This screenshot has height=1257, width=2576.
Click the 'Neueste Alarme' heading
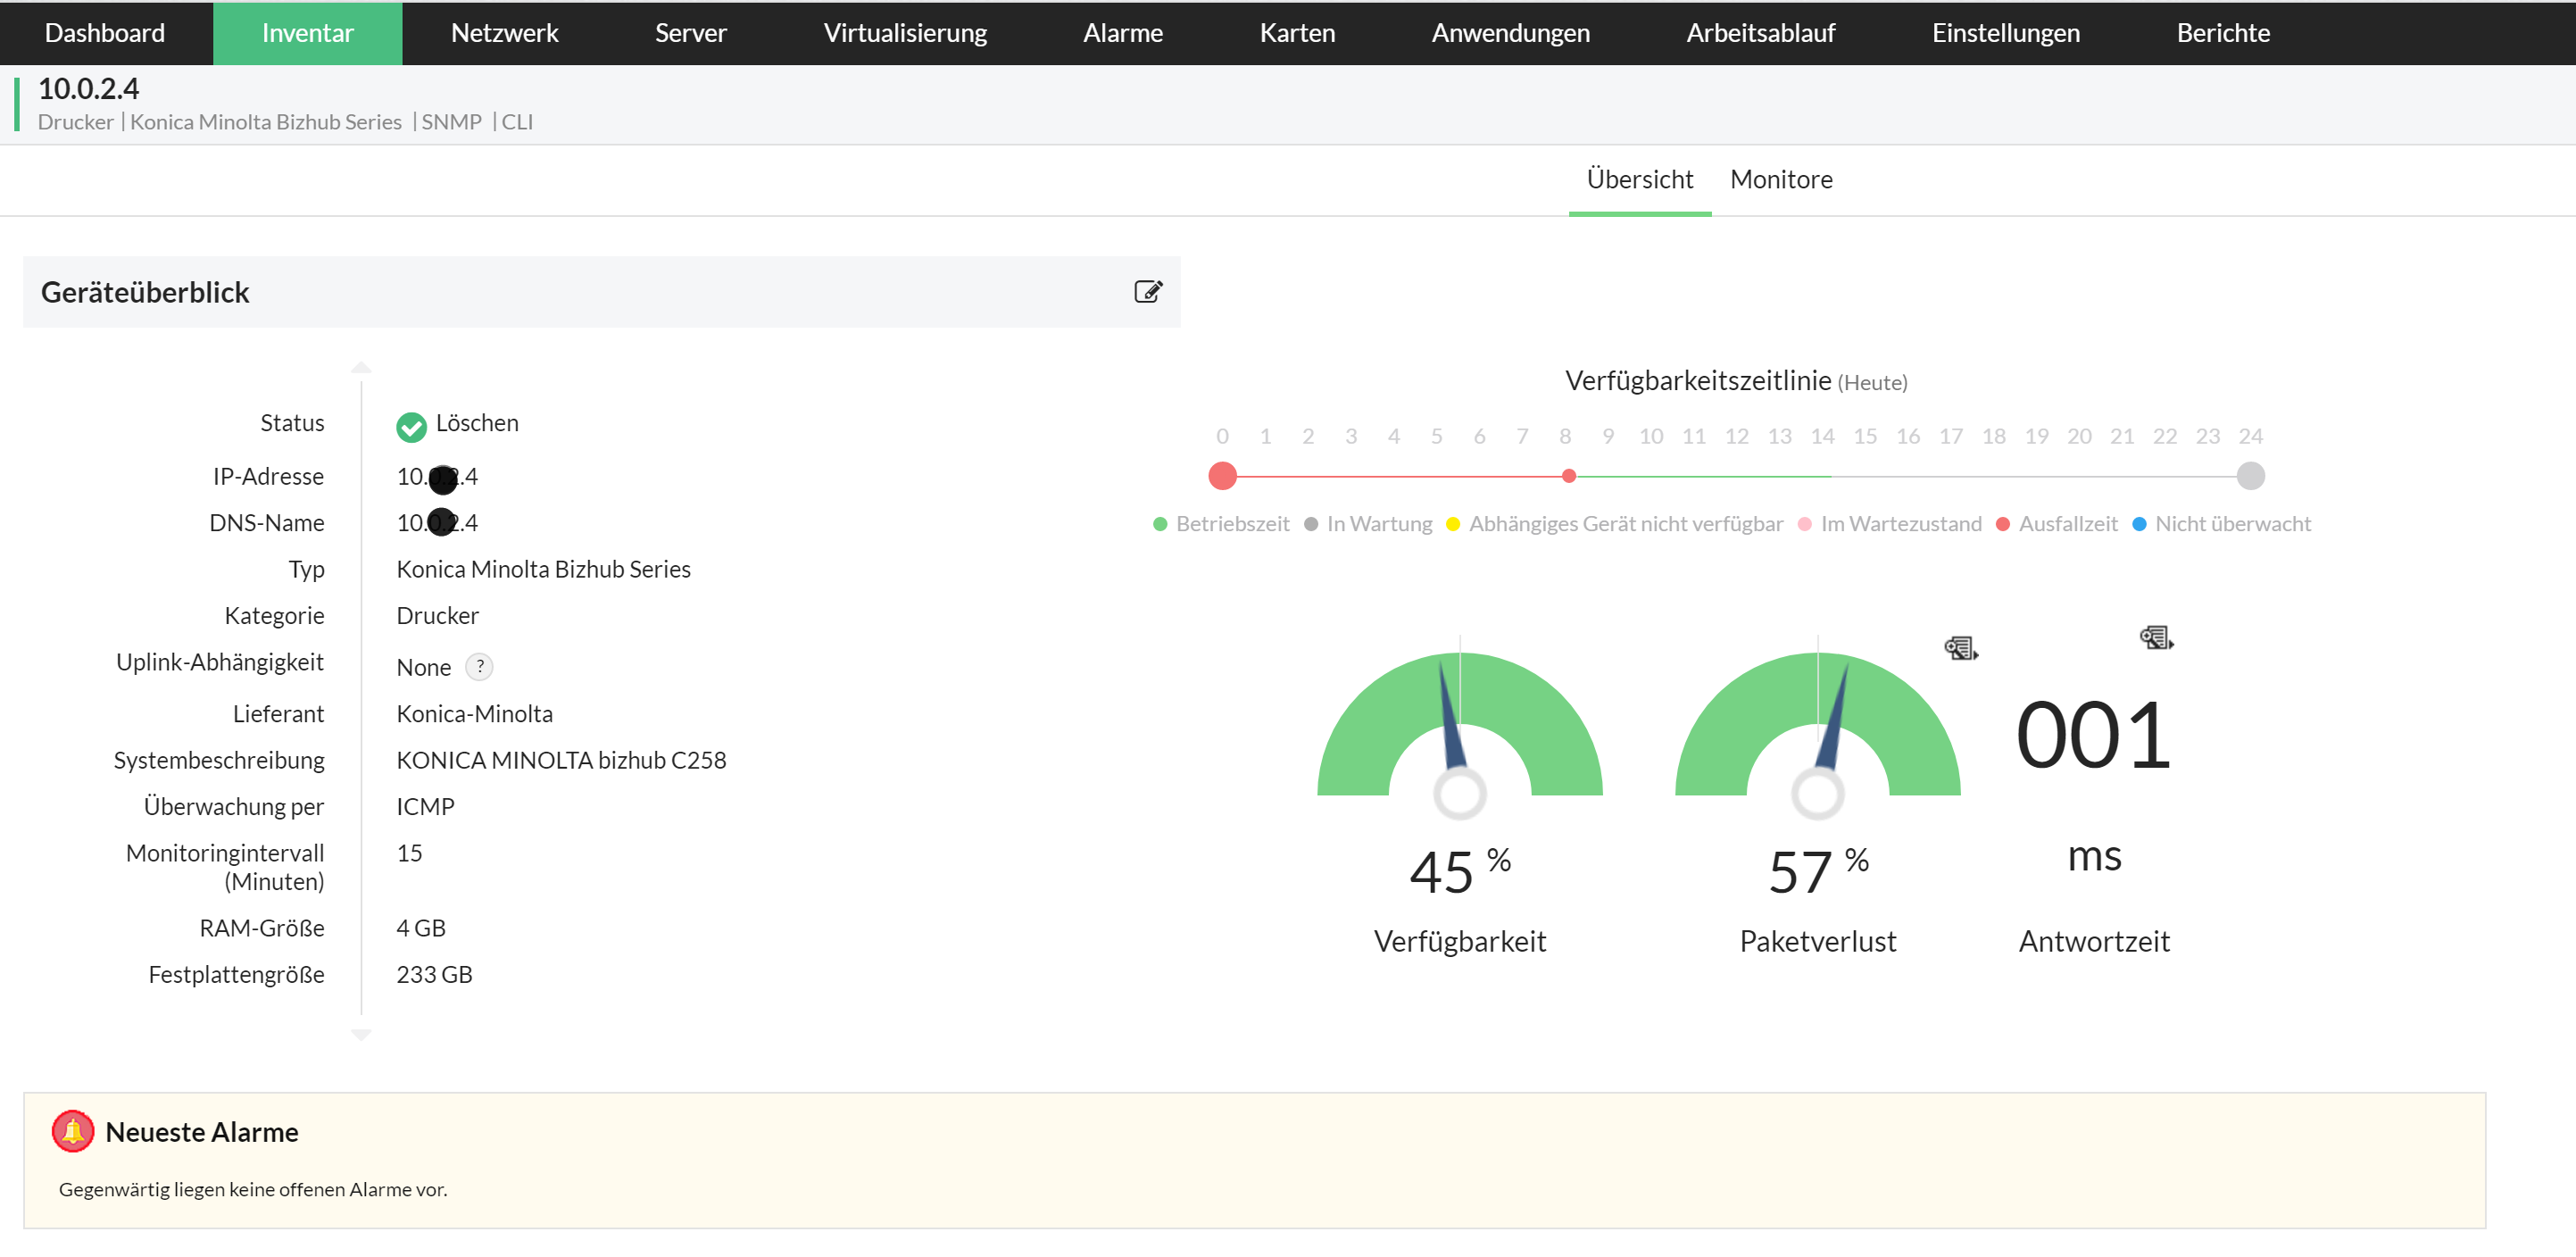click(202, 1132)
